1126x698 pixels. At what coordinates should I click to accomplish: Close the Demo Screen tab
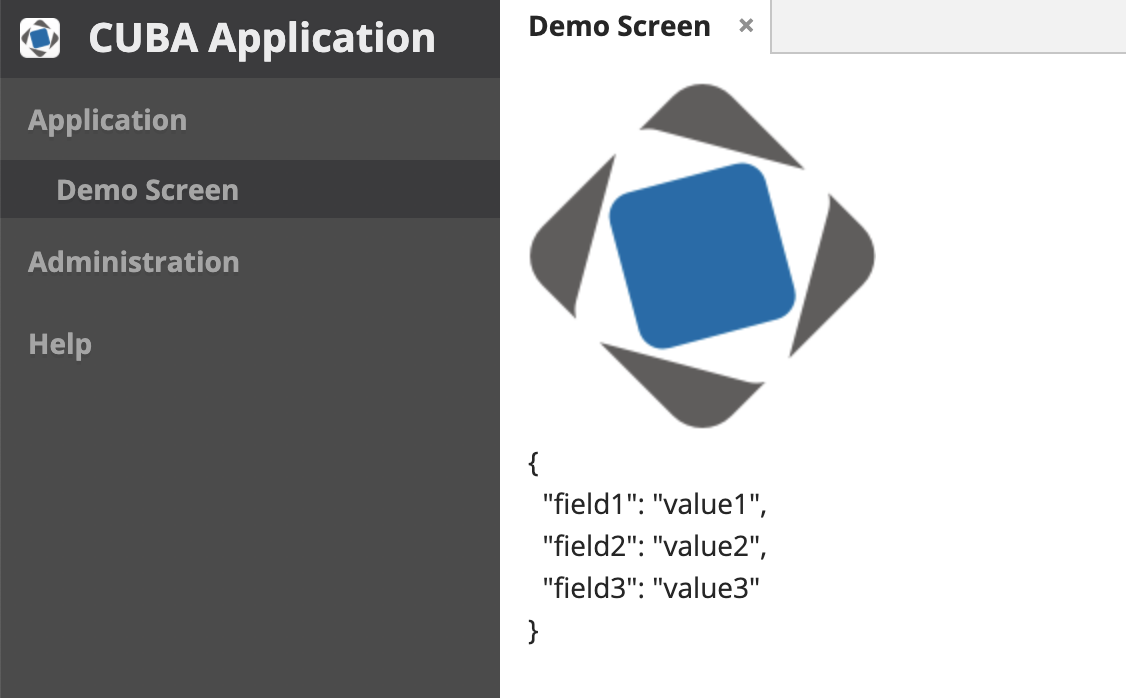pyautogui.click(x=746, y=26)
